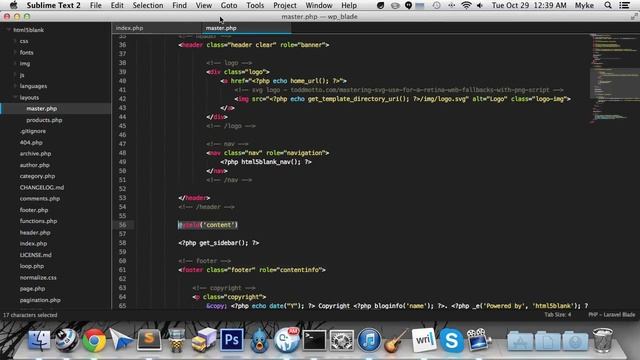The image size is (640, 360).
Task: Expand the fonts folder in sidebar
Action: [x=15, y=52]
